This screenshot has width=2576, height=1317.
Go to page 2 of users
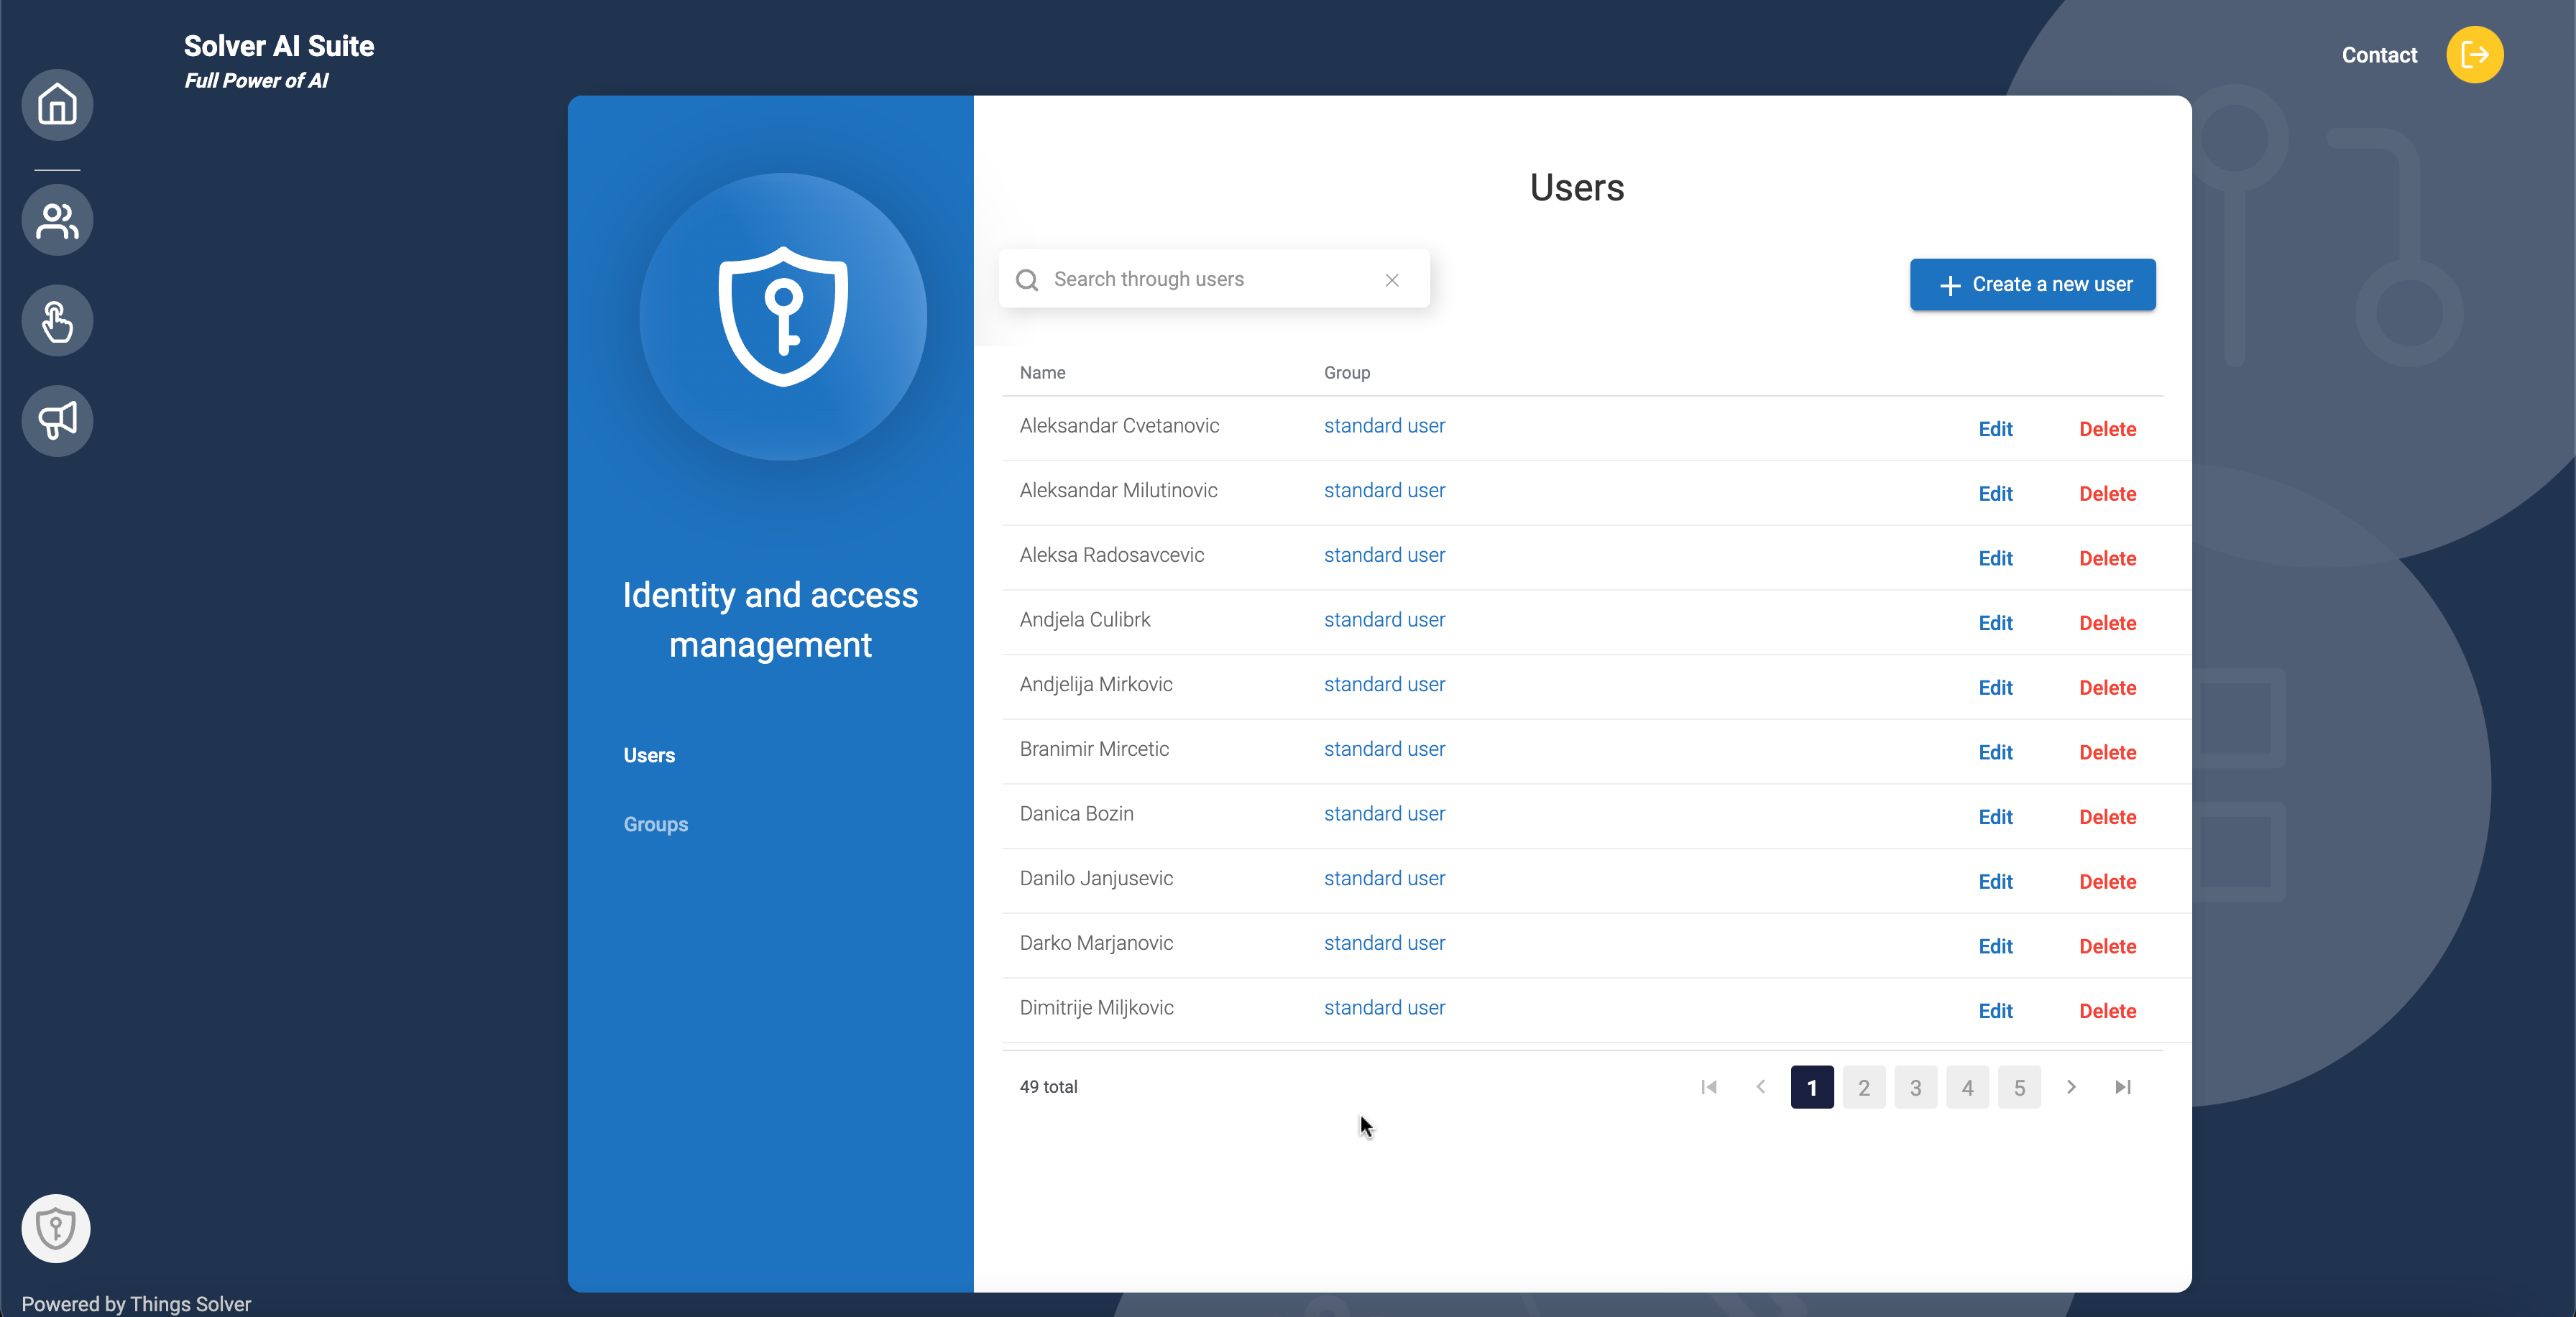[1864, 1087]
